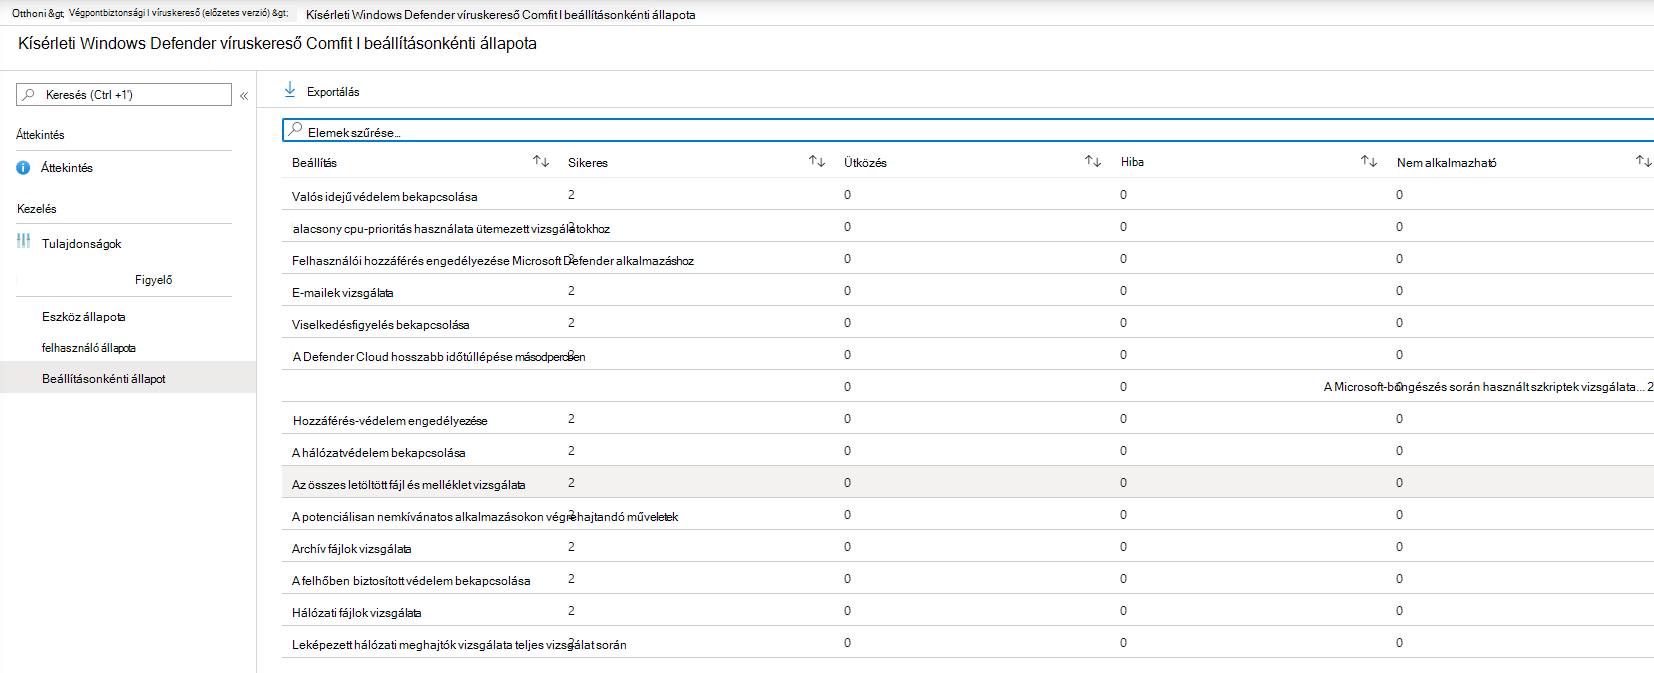Click the Sikeres value 2 for E-mailek vizsgálata
Viewport: 1654px width, 673px height.
(x=571, y=291)
